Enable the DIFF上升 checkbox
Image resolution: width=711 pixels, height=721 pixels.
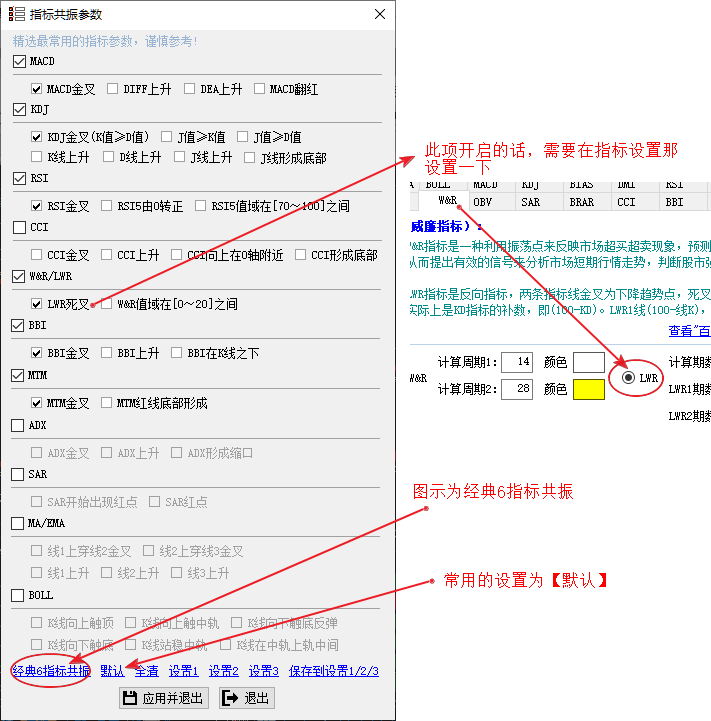click(x=113, y=89)
